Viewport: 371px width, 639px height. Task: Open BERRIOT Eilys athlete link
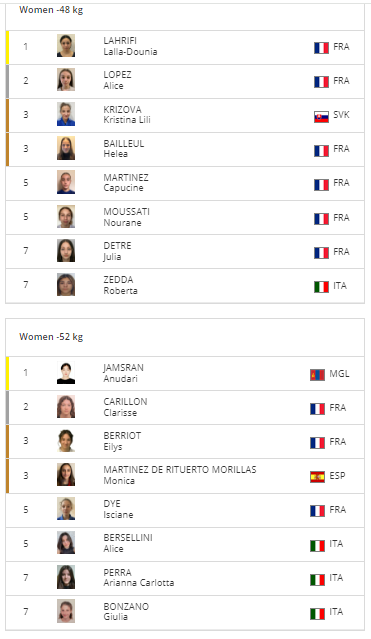(122, 441)
